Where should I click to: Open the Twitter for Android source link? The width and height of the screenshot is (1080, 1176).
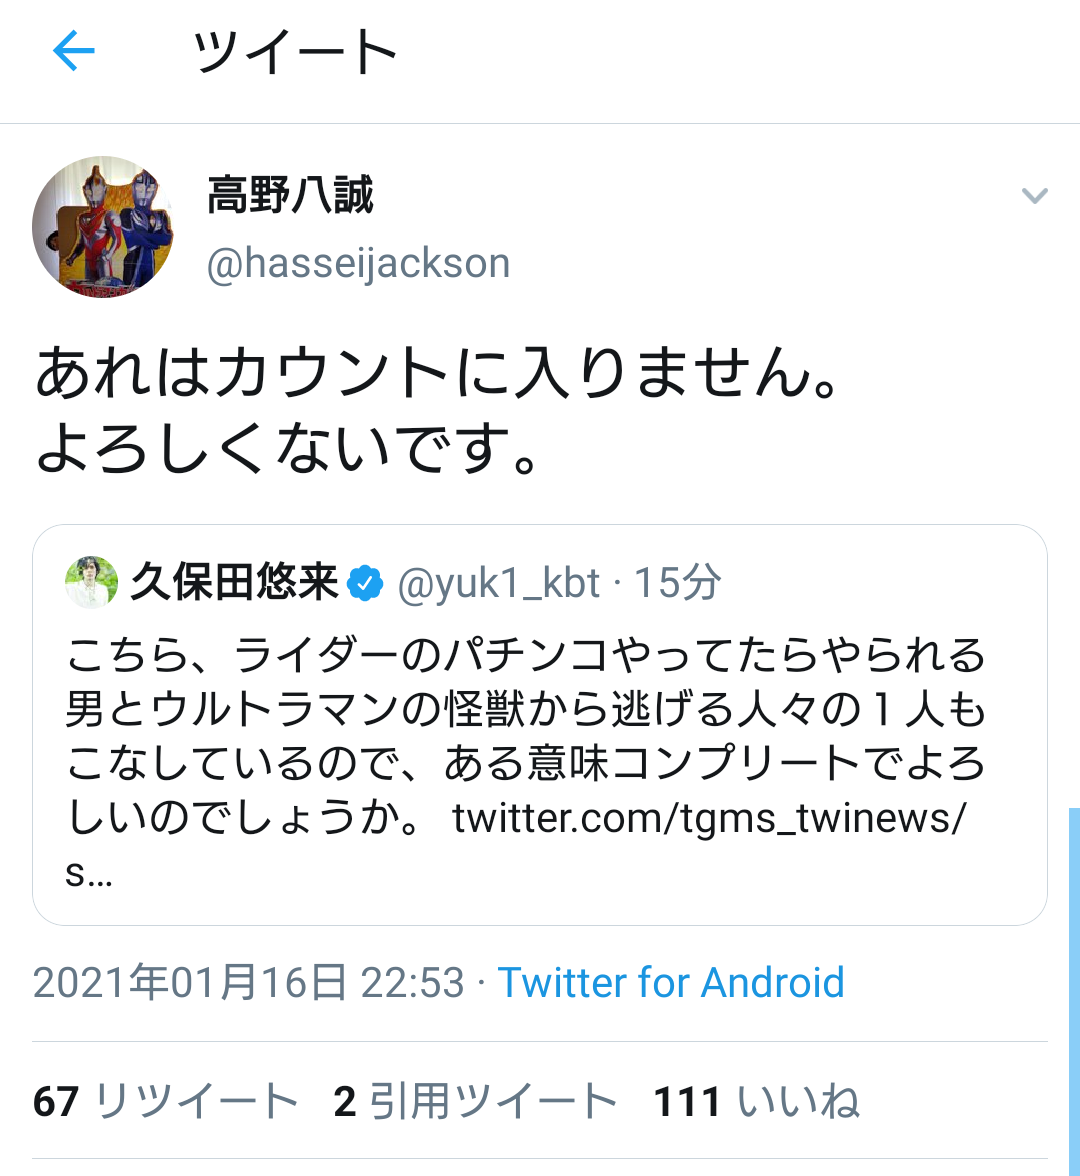671,983
